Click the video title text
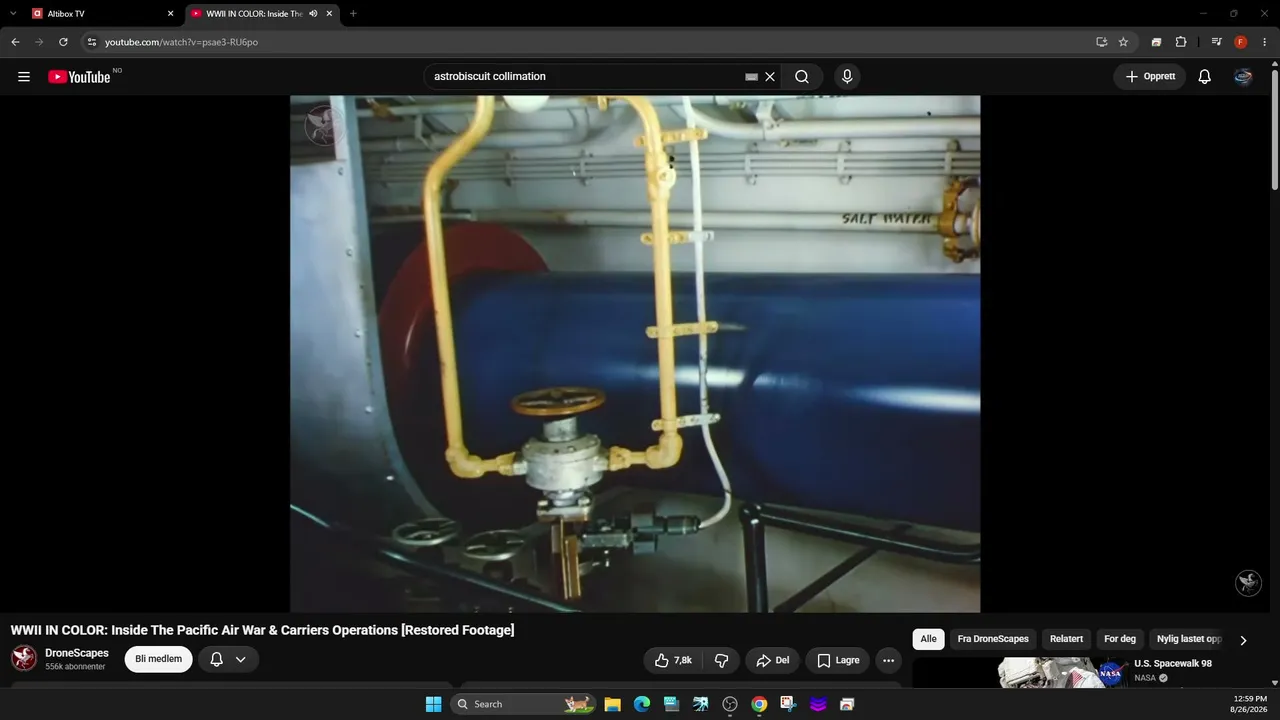 point(262,630)
